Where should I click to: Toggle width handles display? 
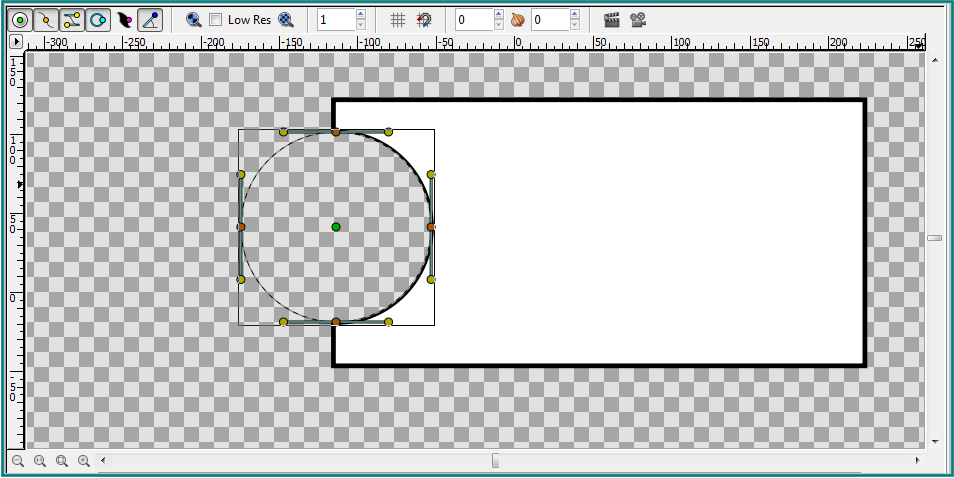pos(124,20)
